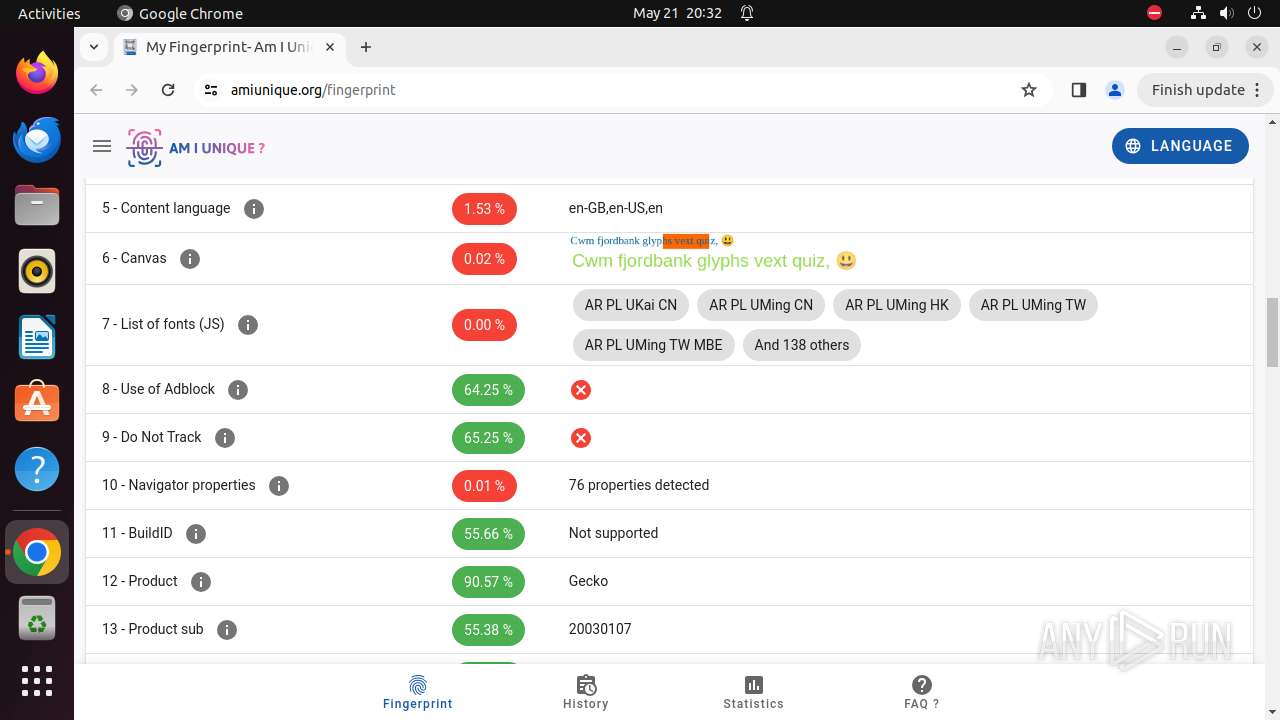Switch to the FAQ bottom tab
1280x720 pixels.
[x=922, y=692]
